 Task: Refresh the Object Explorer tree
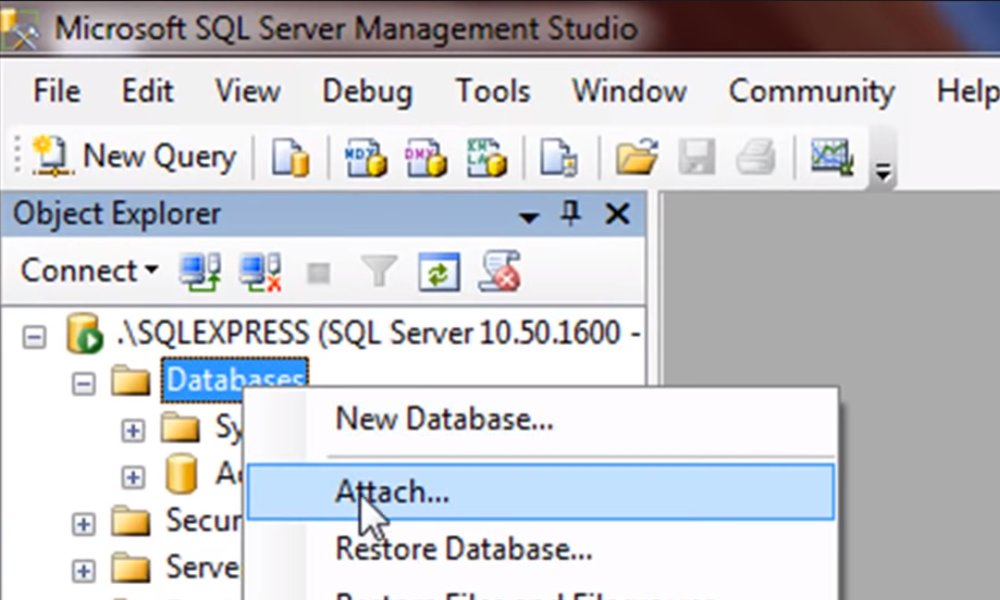tap(438, 271)
